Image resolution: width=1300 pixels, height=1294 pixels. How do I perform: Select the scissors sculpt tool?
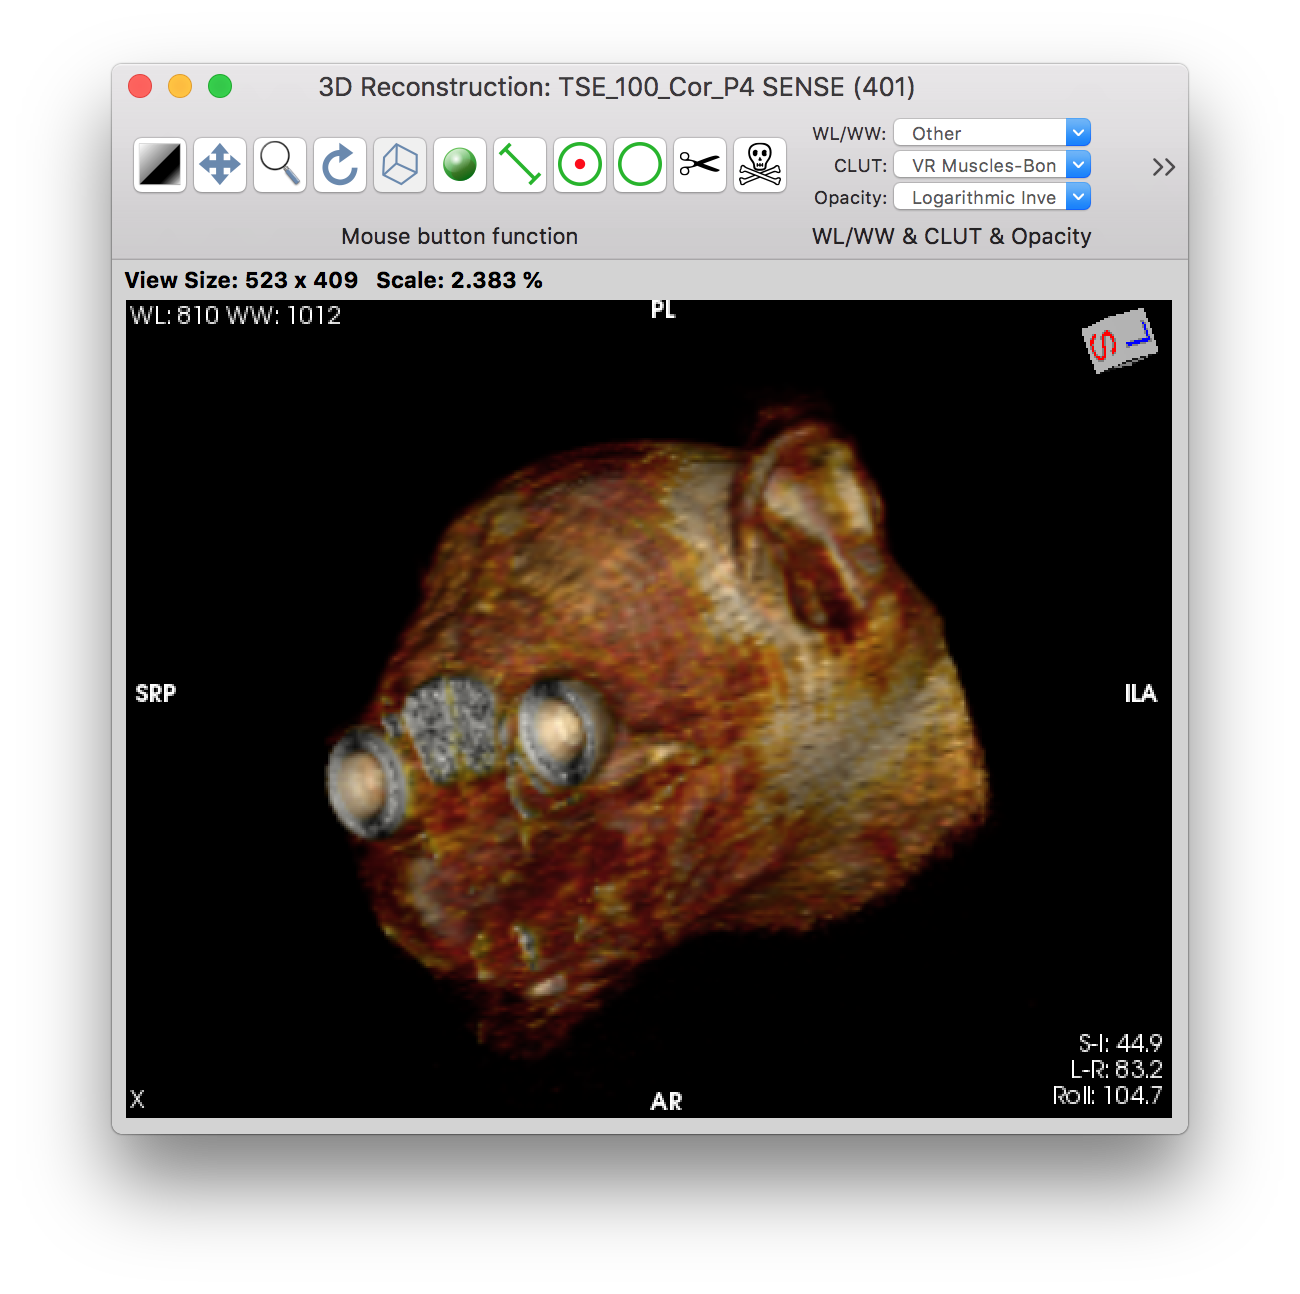pos(700,165)
